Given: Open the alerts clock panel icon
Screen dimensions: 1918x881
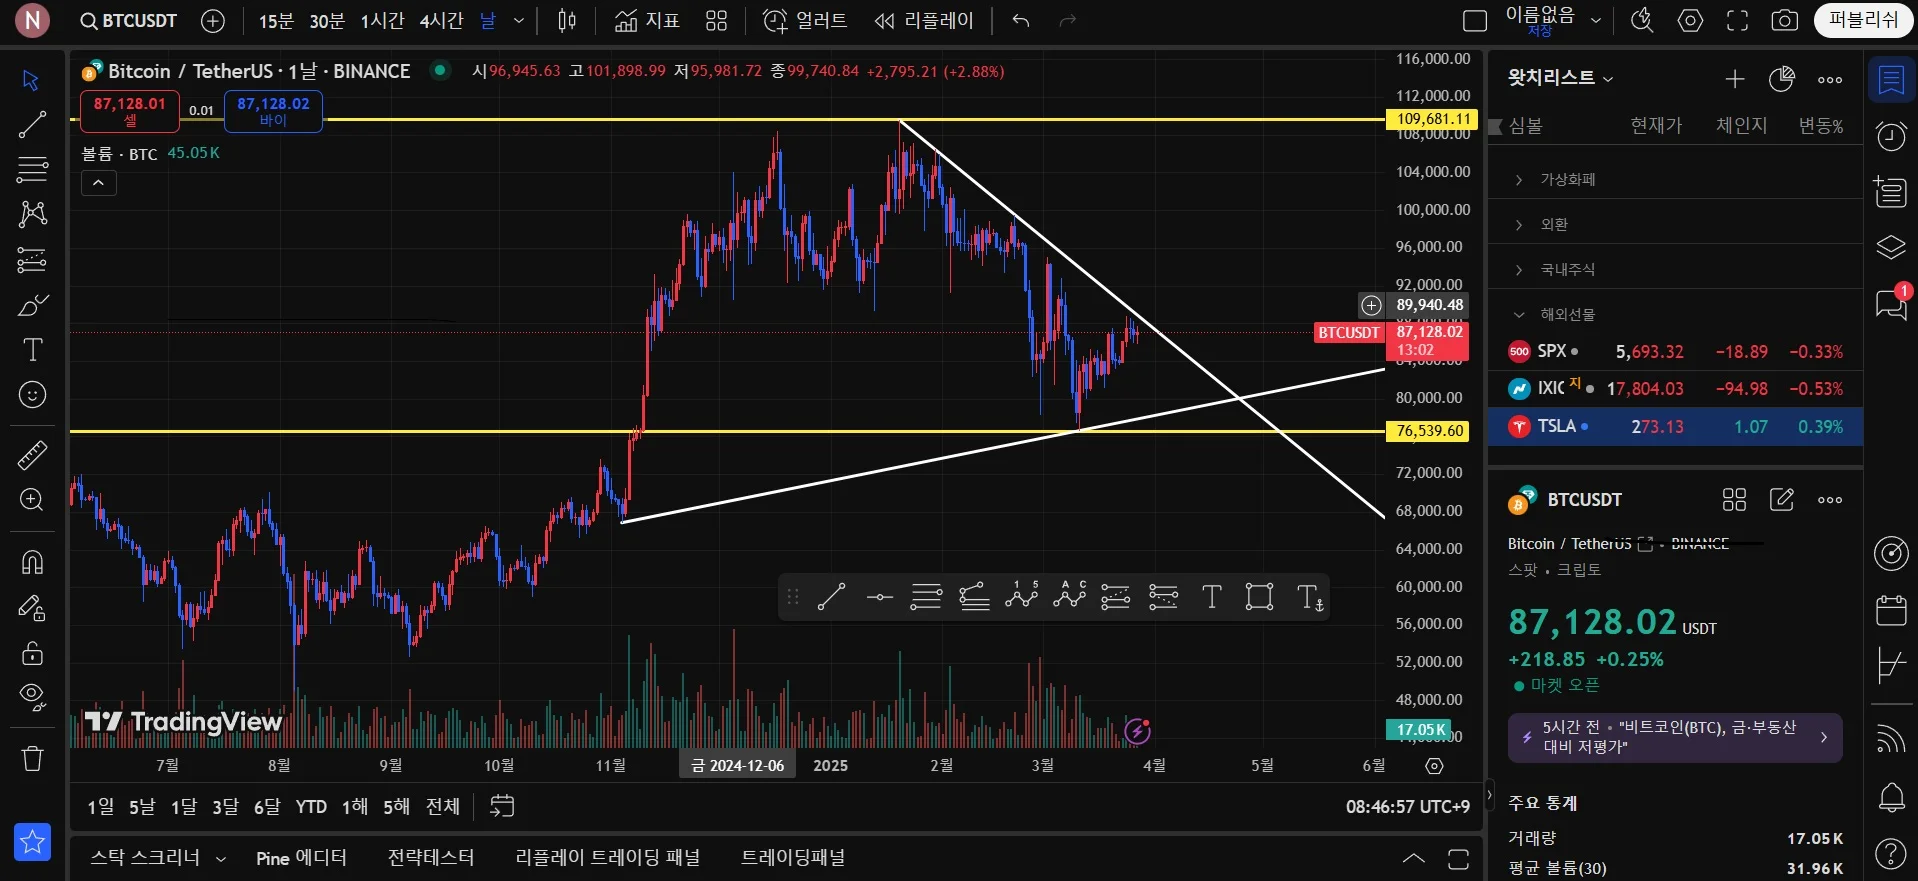Looking at the screenshot, I should coord(1891,136).
